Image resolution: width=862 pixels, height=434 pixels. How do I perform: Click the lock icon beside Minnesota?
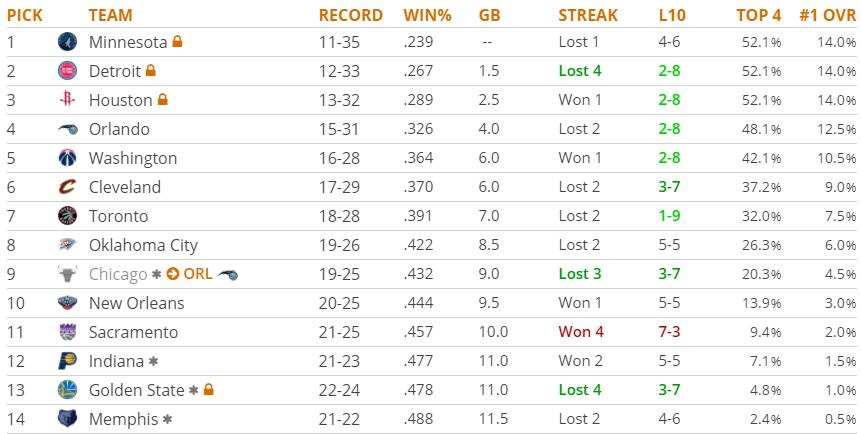[x=177, y=41]
